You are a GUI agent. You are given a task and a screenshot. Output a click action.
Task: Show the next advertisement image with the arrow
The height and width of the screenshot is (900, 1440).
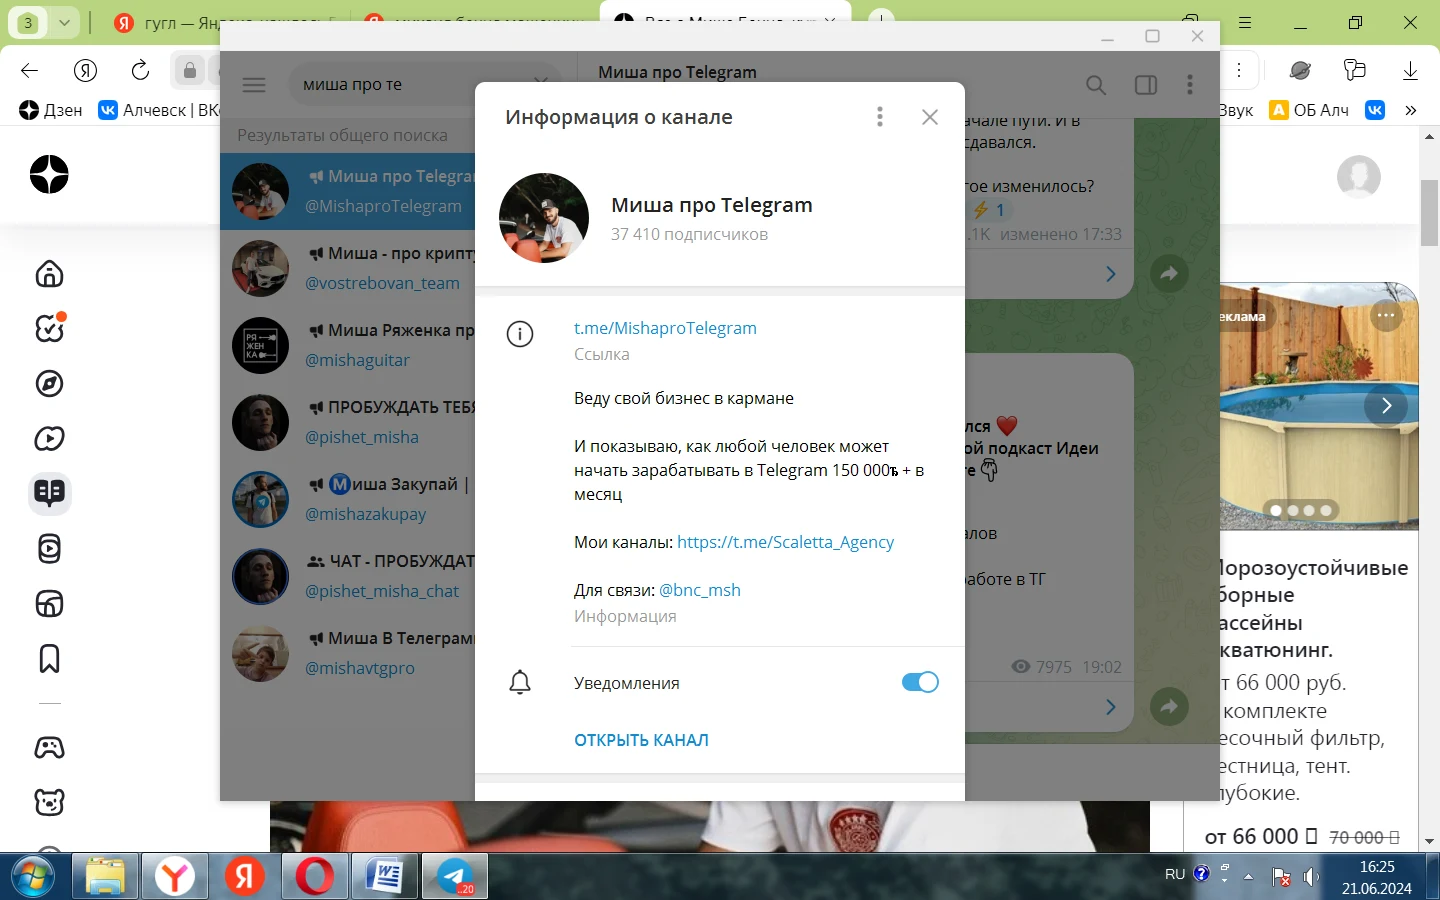coord(1386,406)
